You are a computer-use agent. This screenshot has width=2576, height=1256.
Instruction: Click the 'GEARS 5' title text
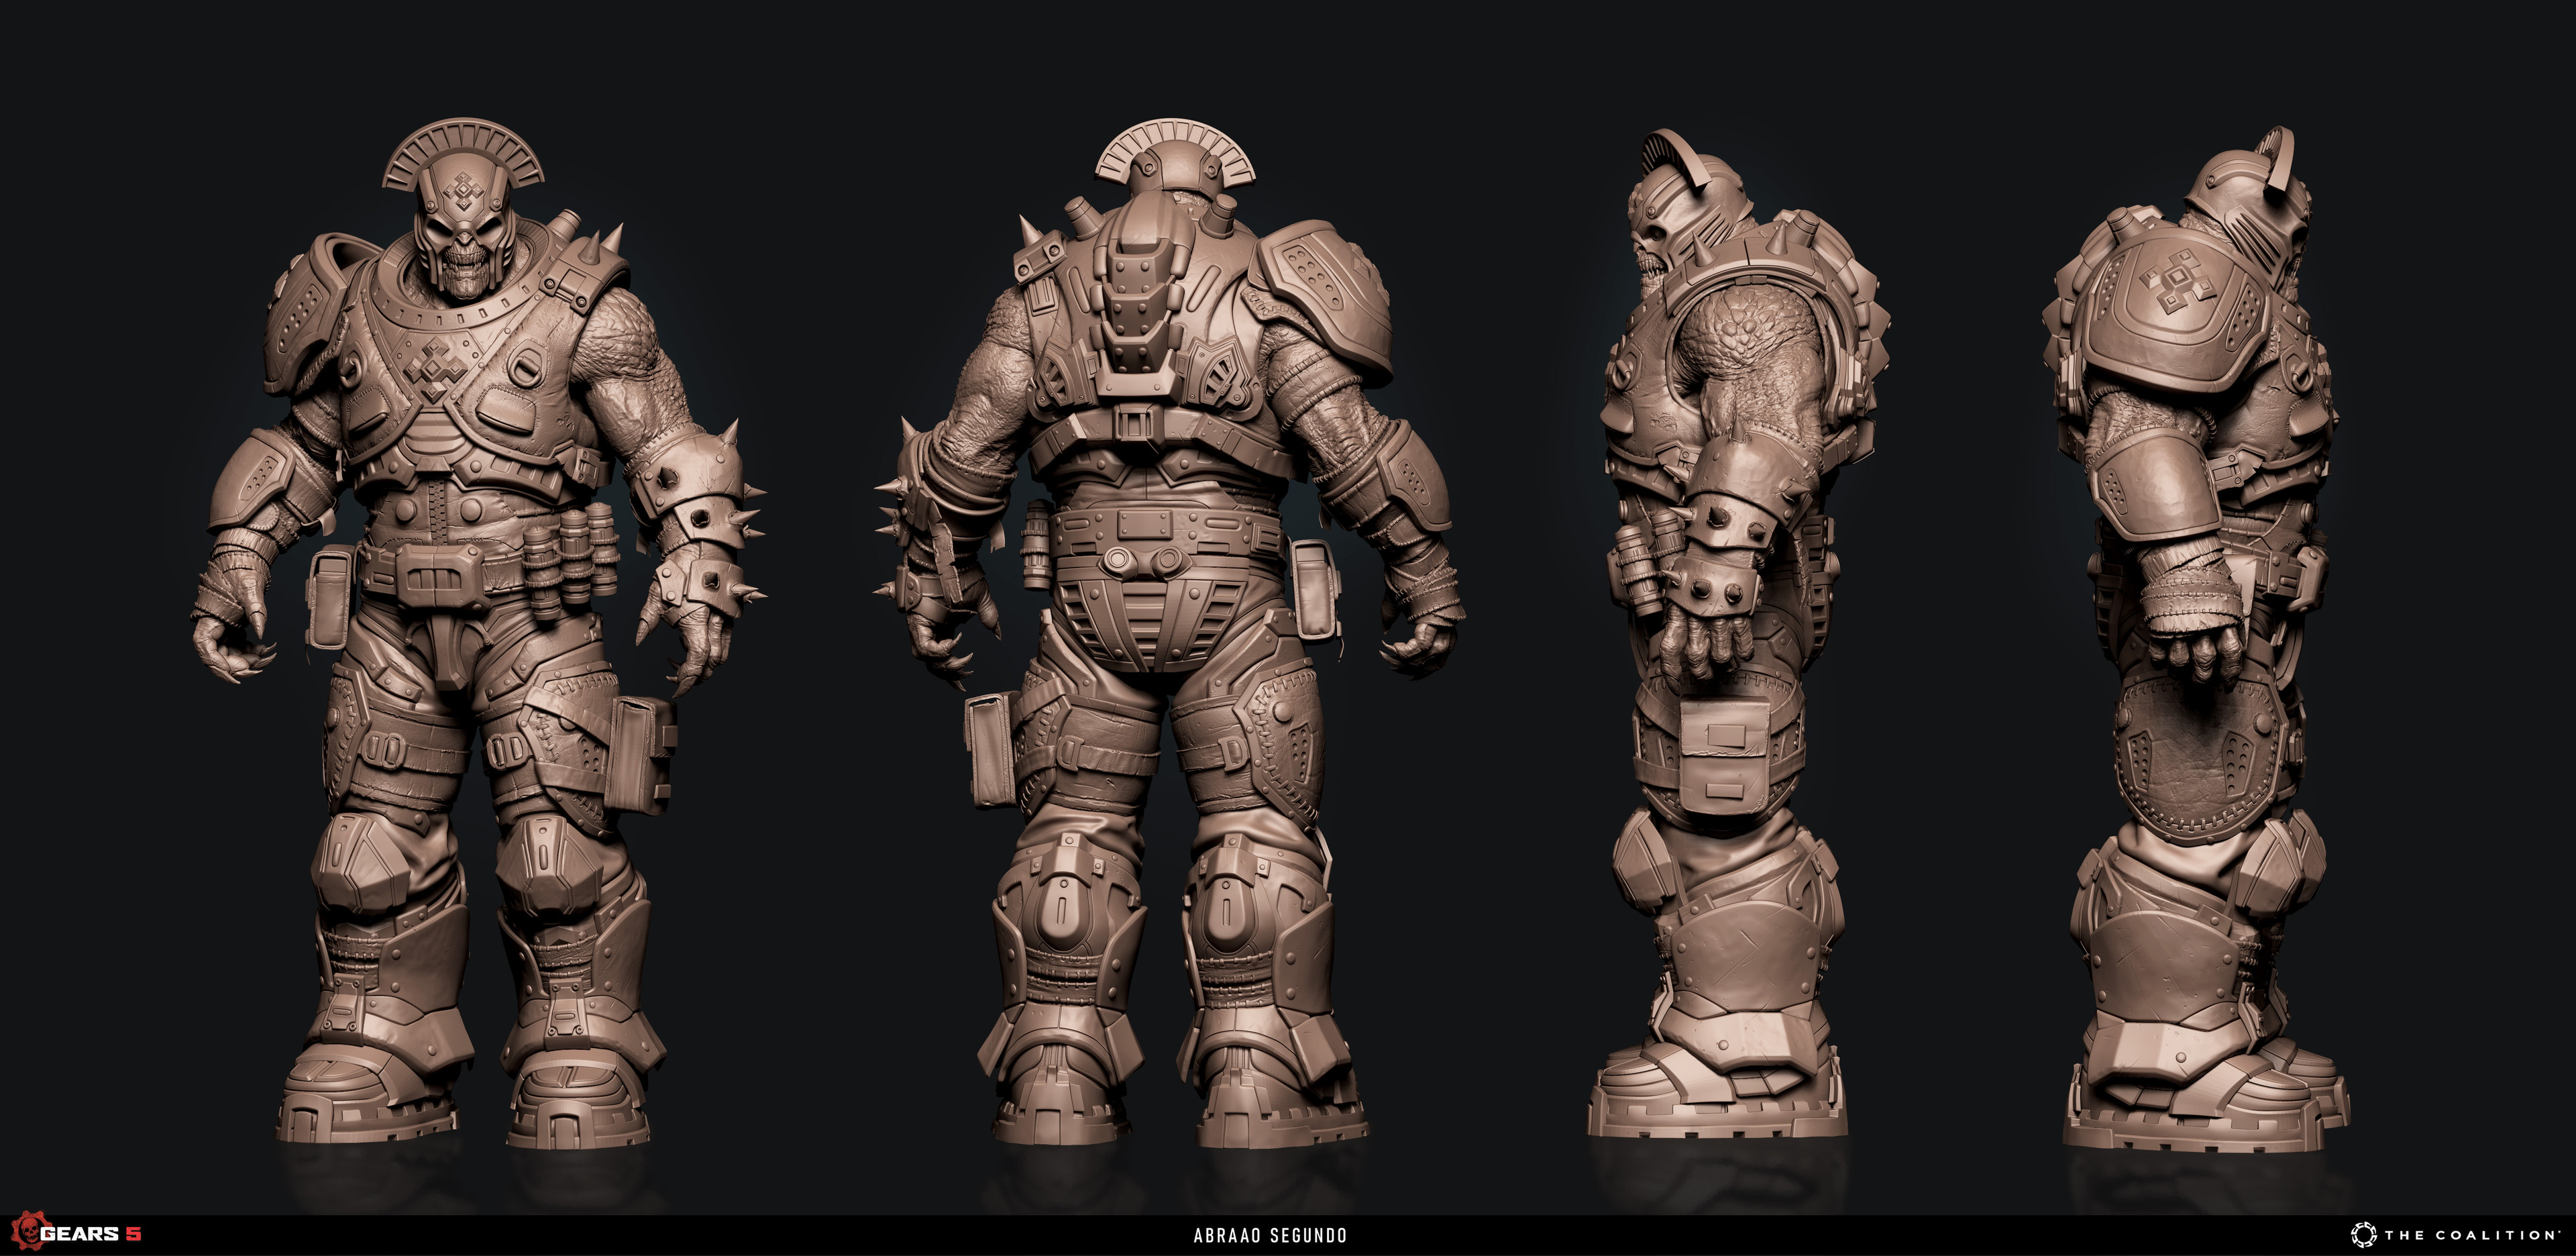pos(92,1234)
